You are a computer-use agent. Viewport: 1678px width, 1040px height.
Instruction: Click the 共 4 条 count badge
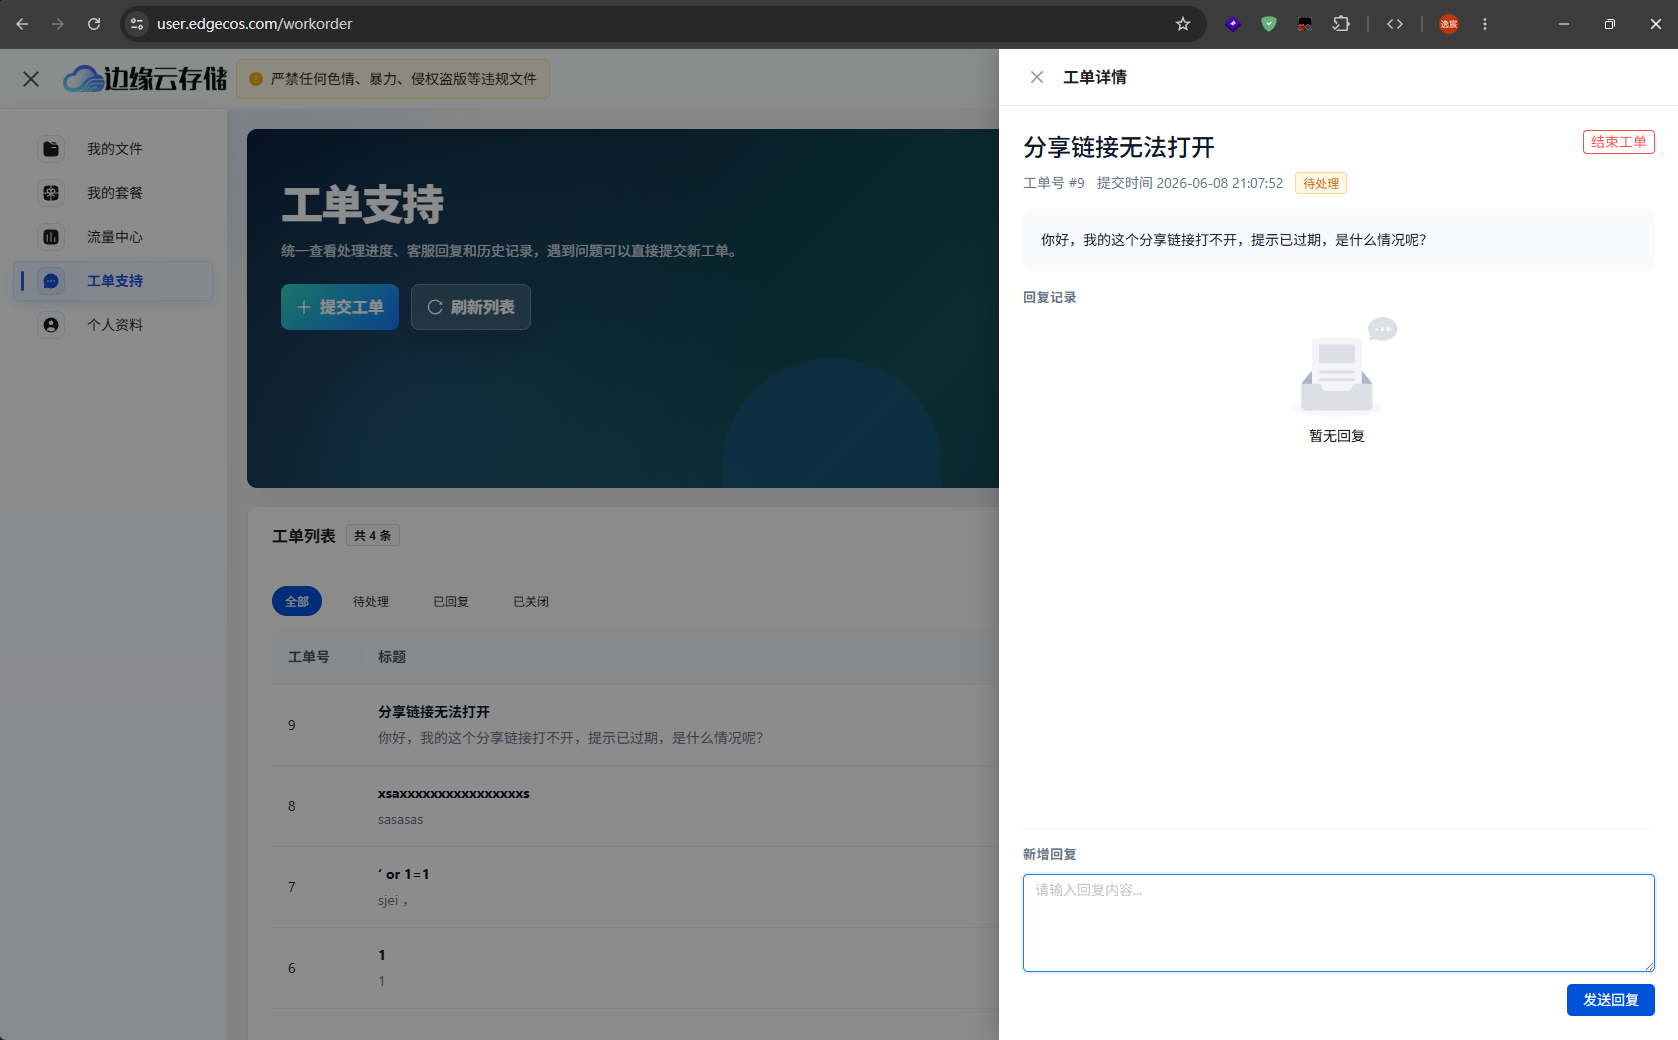(x=373, y=535)
